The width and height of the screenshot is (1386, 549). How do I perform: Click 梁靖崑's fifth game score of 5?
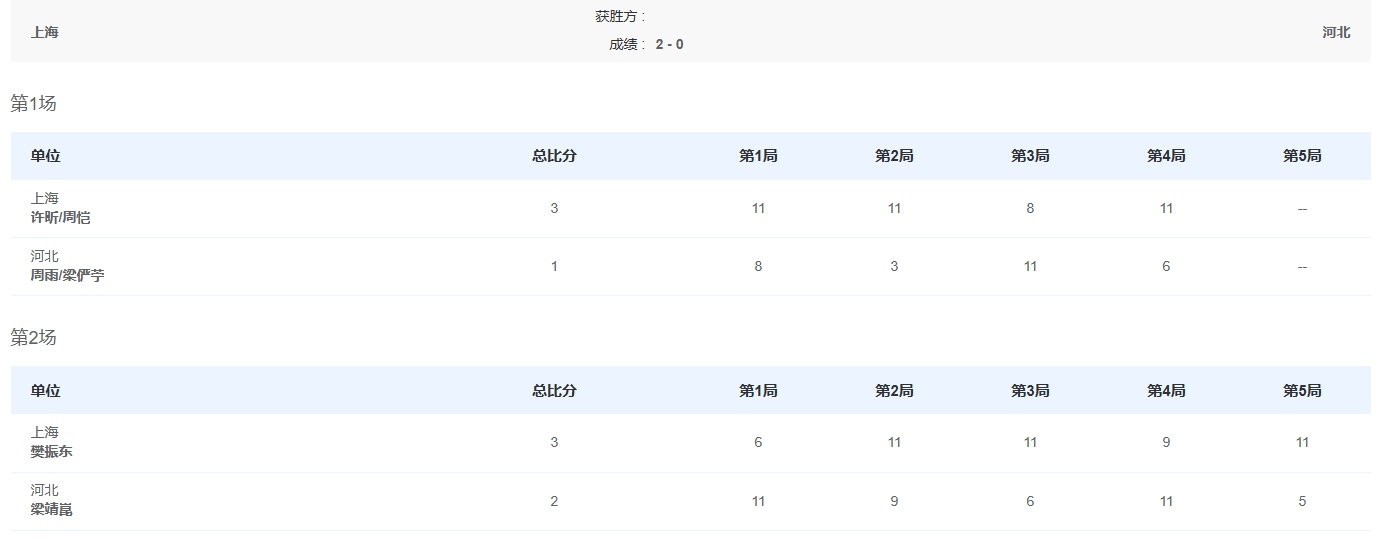pos(1302,501)
